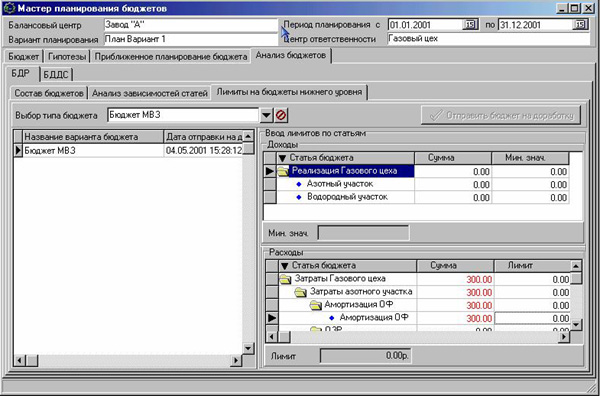Image resolution: width=600 pixels, height=396 pixels.
Task: Open calendar picker for end date 31.12.2001
Action: click(580, 25)
